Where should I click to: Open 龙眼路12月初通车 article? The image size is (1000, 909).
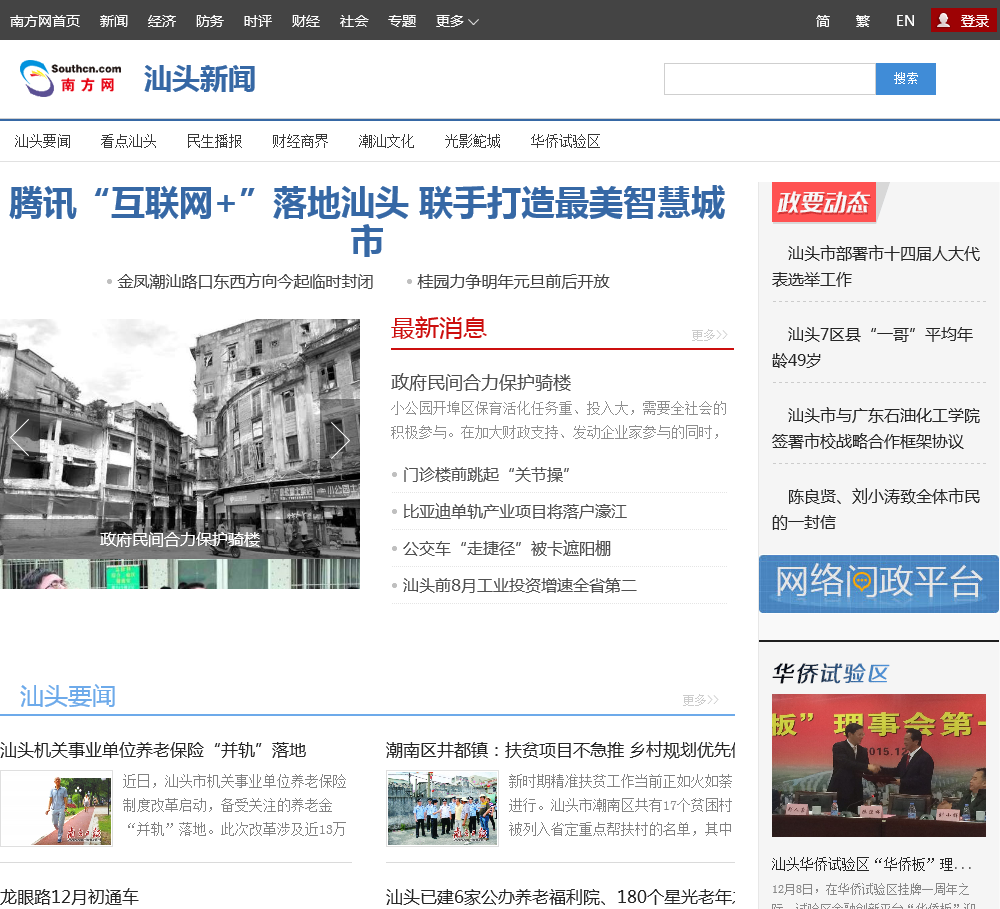coord(70,897)
